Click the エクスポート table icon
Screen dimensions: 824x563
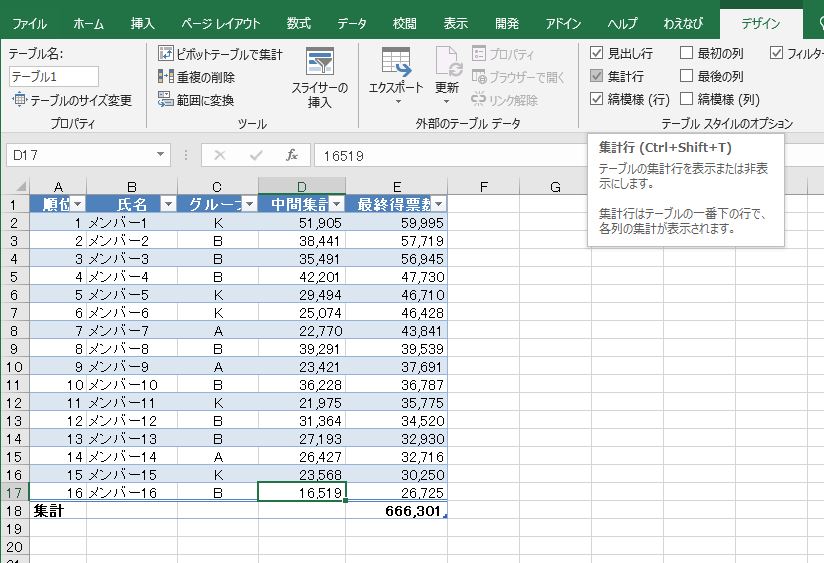pos(396,62)
